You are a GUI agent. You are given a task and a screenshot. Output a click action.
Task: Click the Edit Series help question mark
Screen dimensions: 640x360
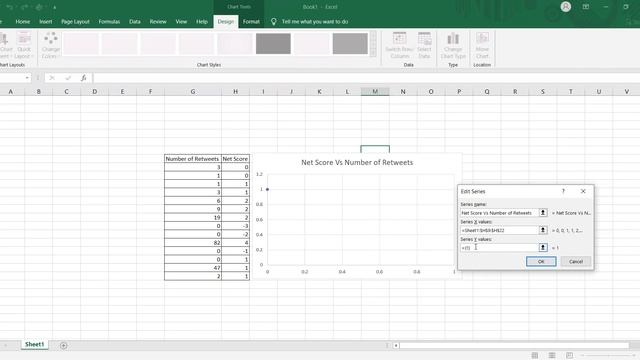tap(563, 191)
